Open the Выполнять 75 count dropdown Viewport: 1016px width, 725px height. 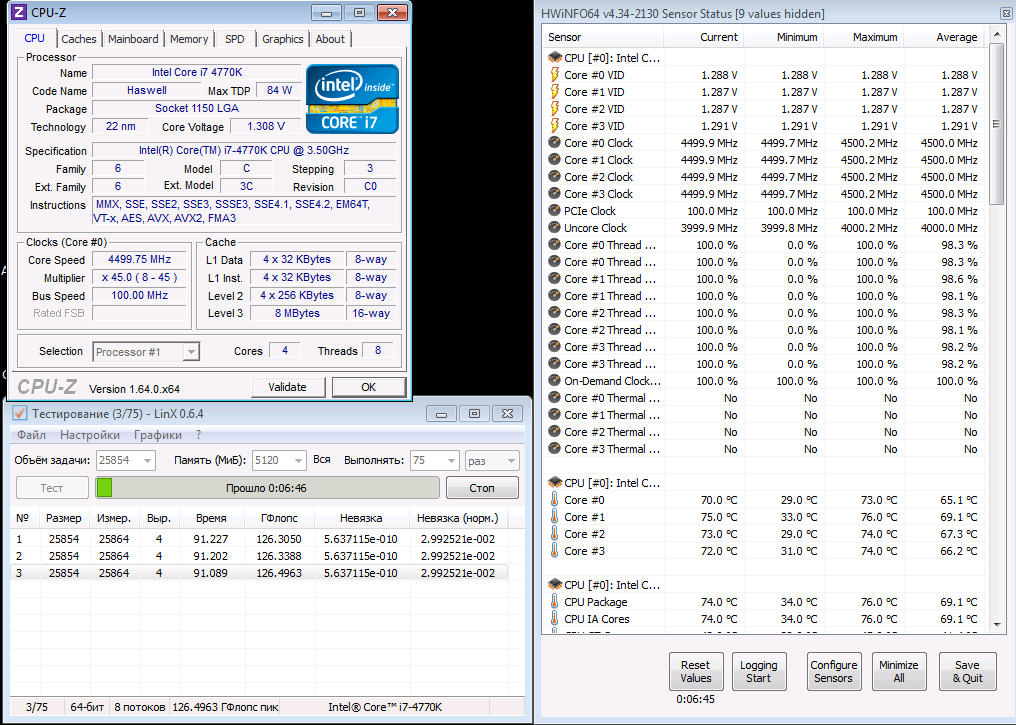click(435, 461)
